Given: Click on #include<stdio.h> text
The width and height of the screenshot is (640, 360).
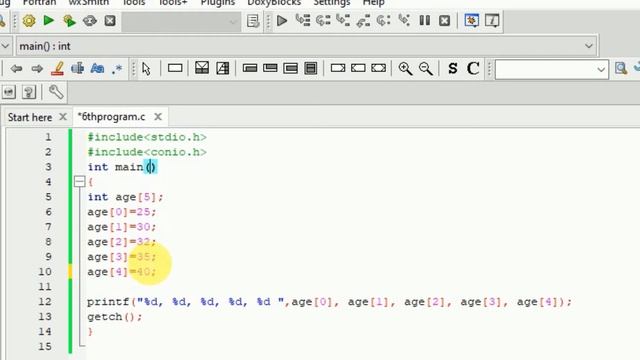Looking at the screenshot, I should [x=147, y=137].
